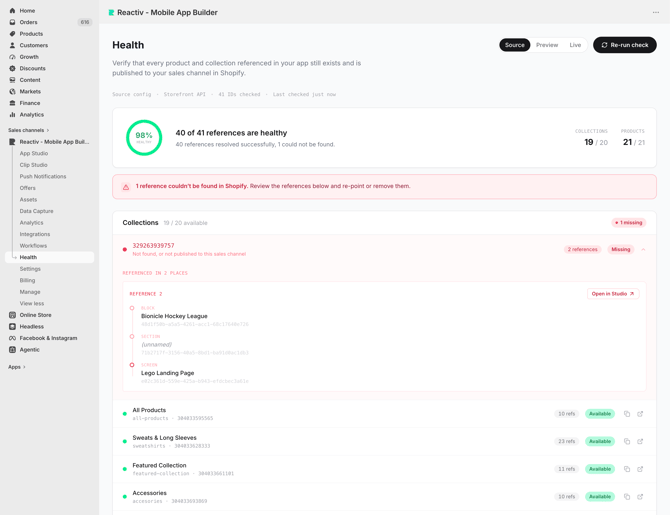Click the Lego Landing Page screen
This screenshot has width=670, height=515.
[x=168, y=373]
